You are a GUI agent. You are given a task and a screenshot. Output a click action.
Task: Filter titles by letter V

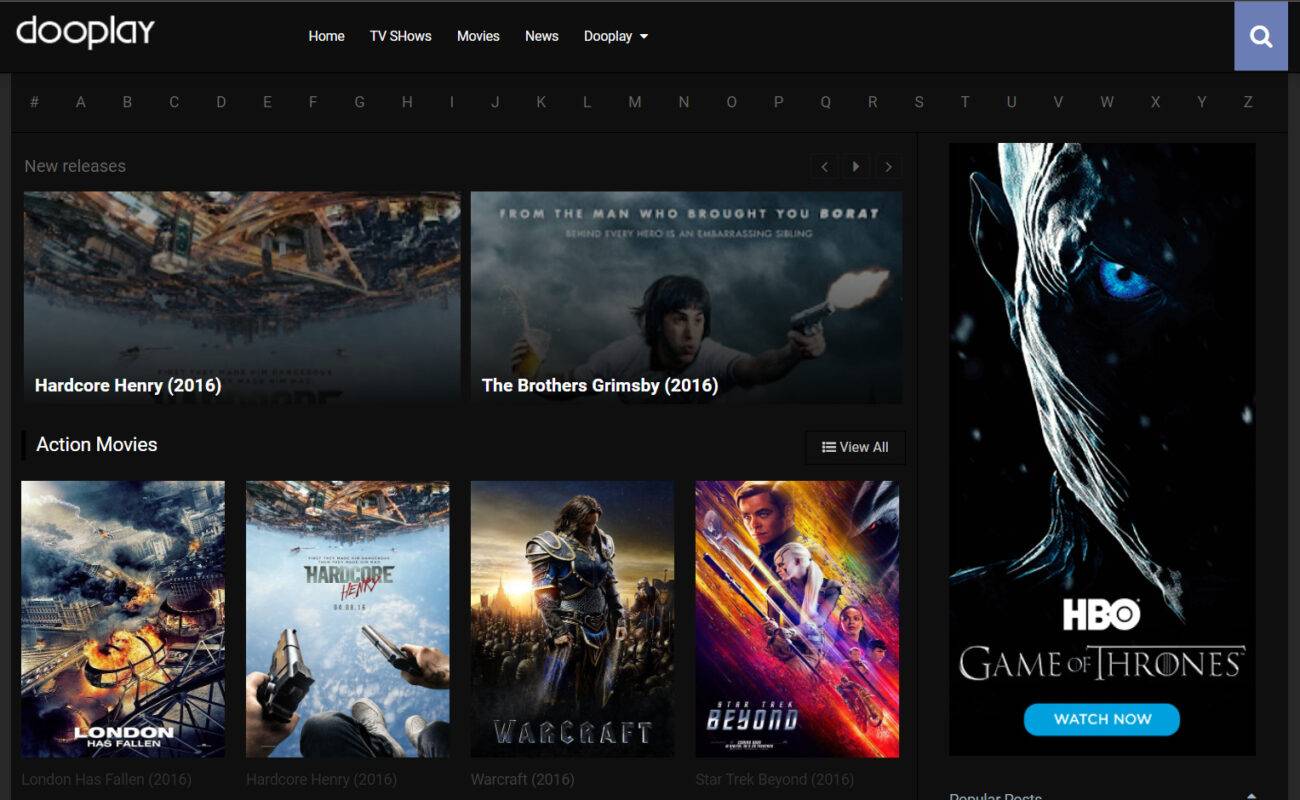pyautogui.click(x=1058, y=102)
